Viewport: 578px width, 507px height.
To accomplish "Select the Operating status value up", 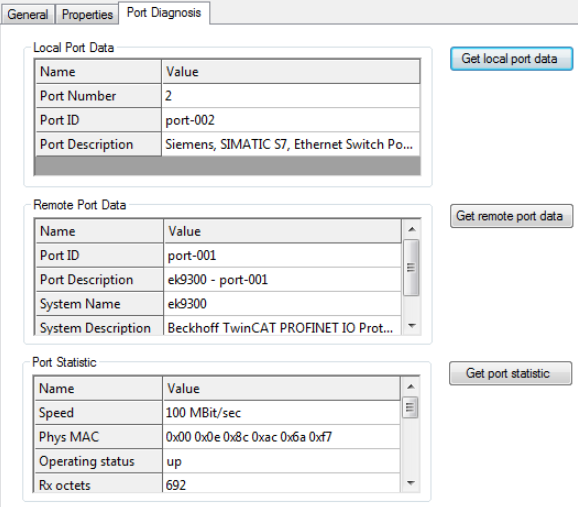I will click(x=282, y=461).
